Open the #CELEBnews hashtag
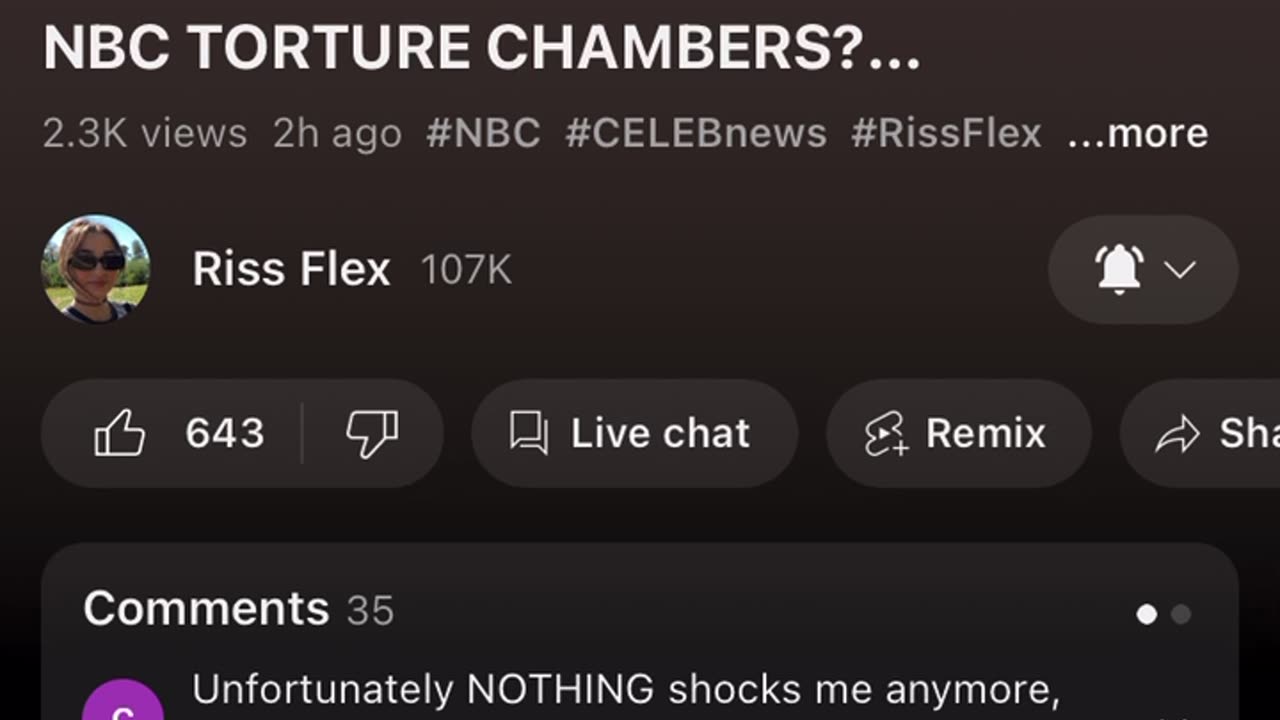The width and height of the screenshot is (1280, 720). click(x=696, y=133)
